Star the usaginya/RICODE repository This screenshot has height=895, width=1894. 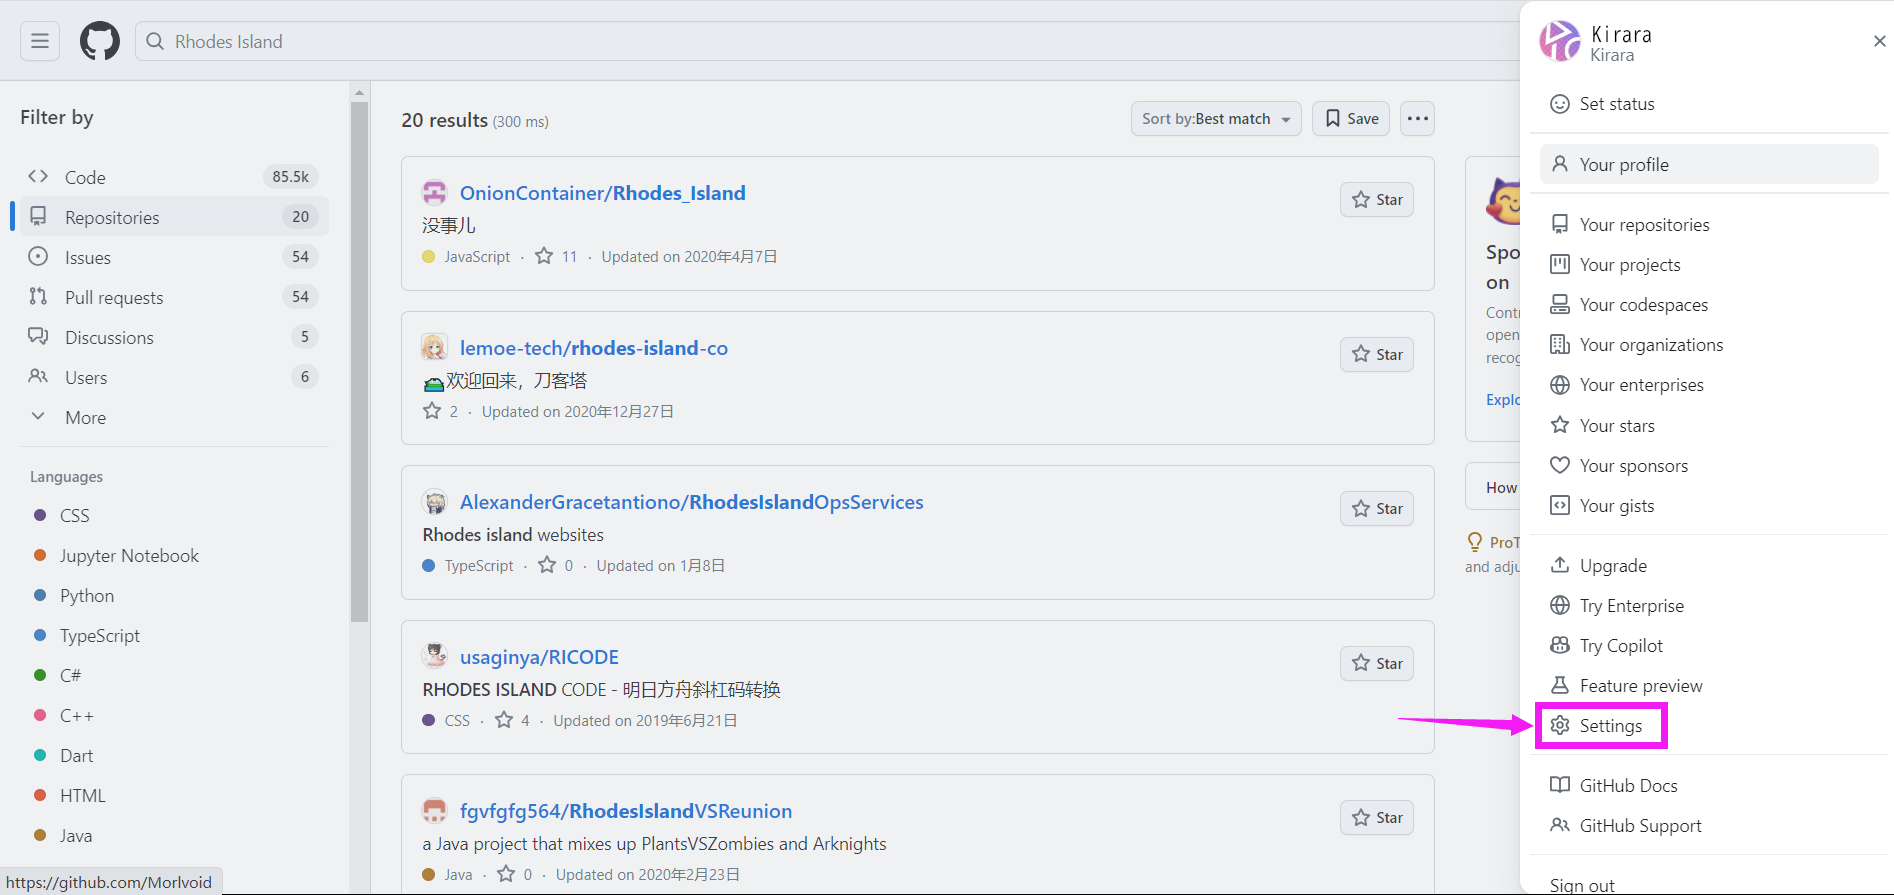tap(1377, 664)
